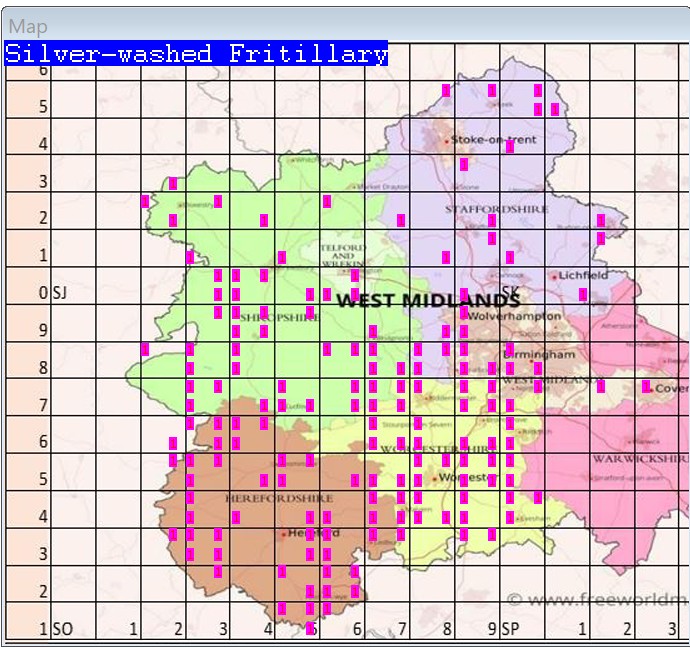Select the WEST MIDLANDS region heading
The width and height of the screenshot is (690, 648).
point(428,300)
